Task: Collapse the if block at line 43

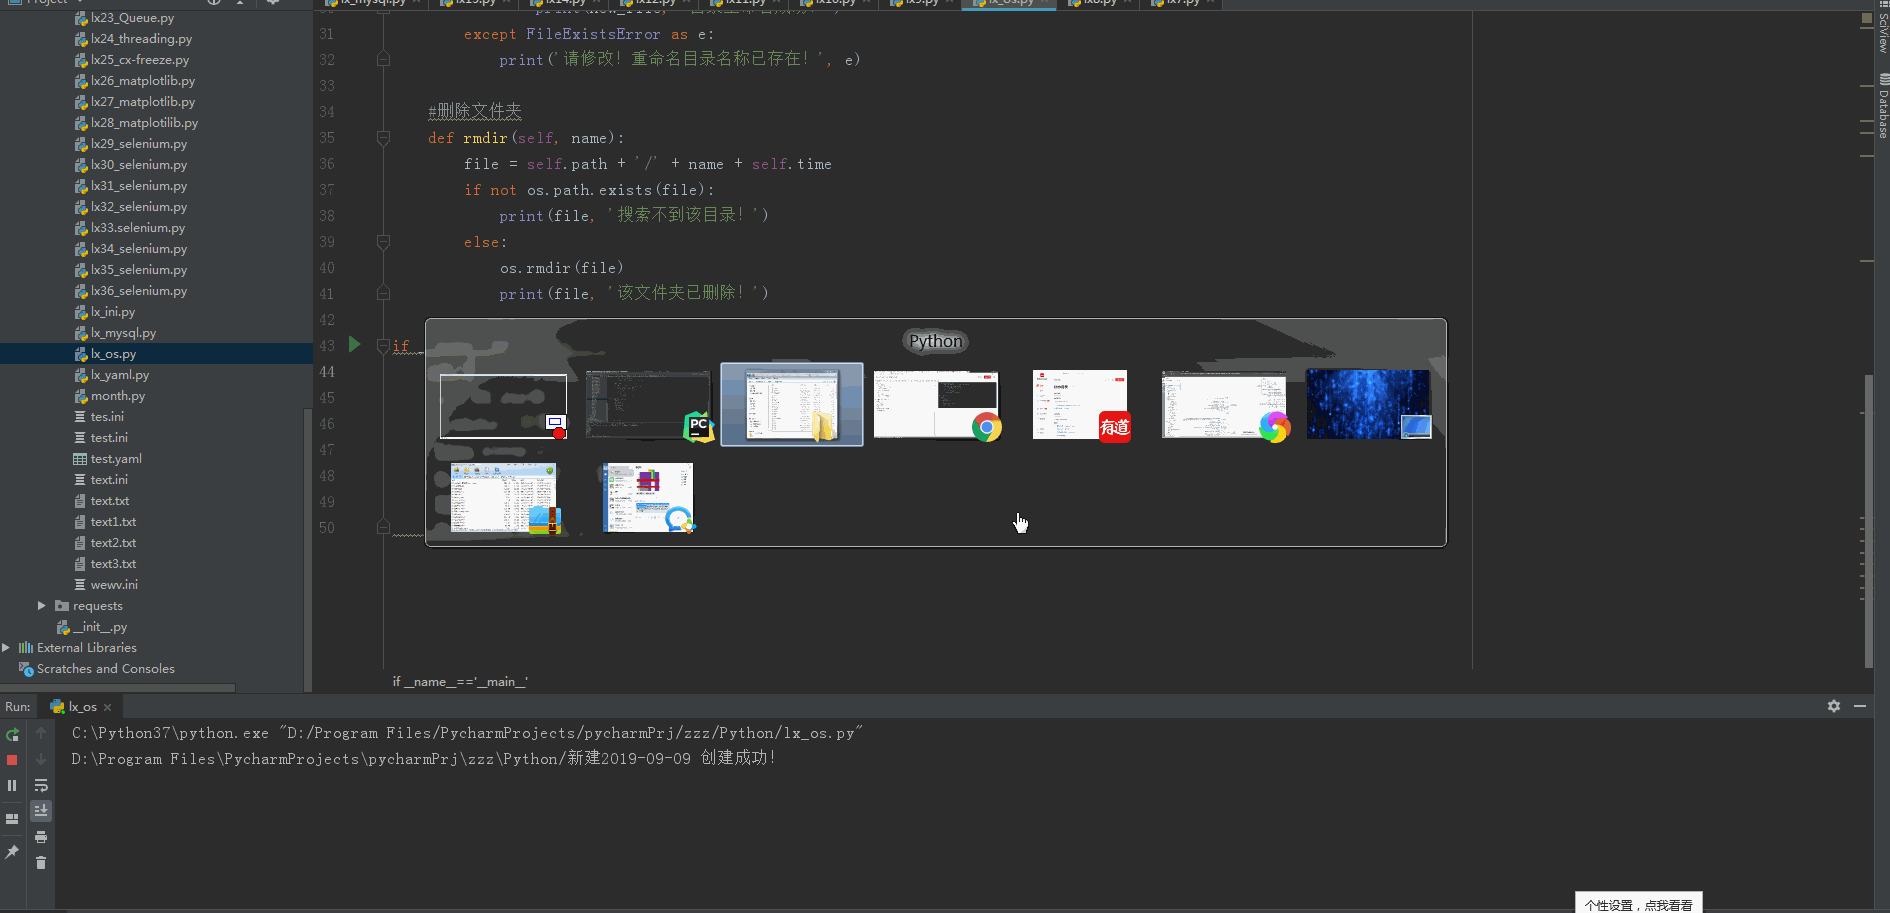Action: click(x=383, y=346)
